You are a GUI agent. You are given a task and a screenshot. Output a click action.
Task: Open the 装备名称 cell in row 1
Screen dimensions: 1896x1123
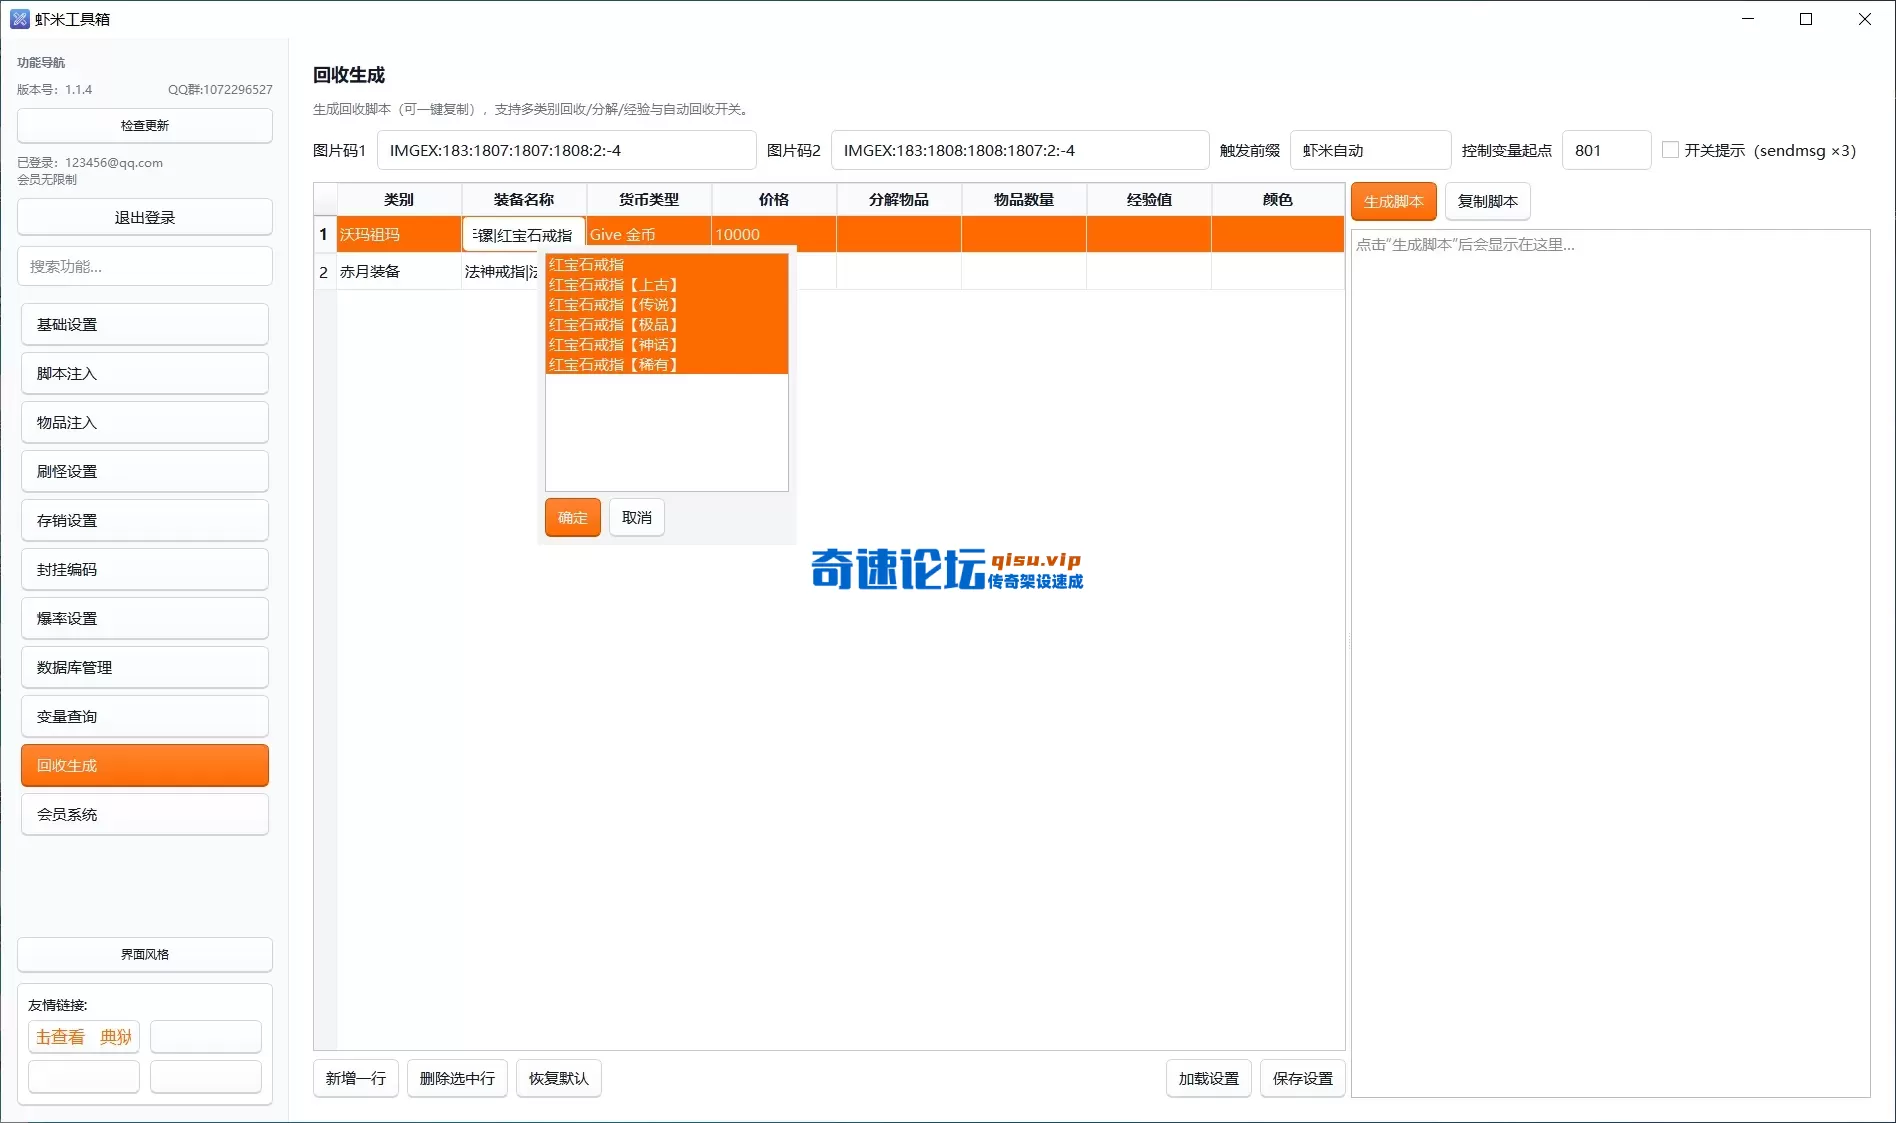click(x=523, y=234)
